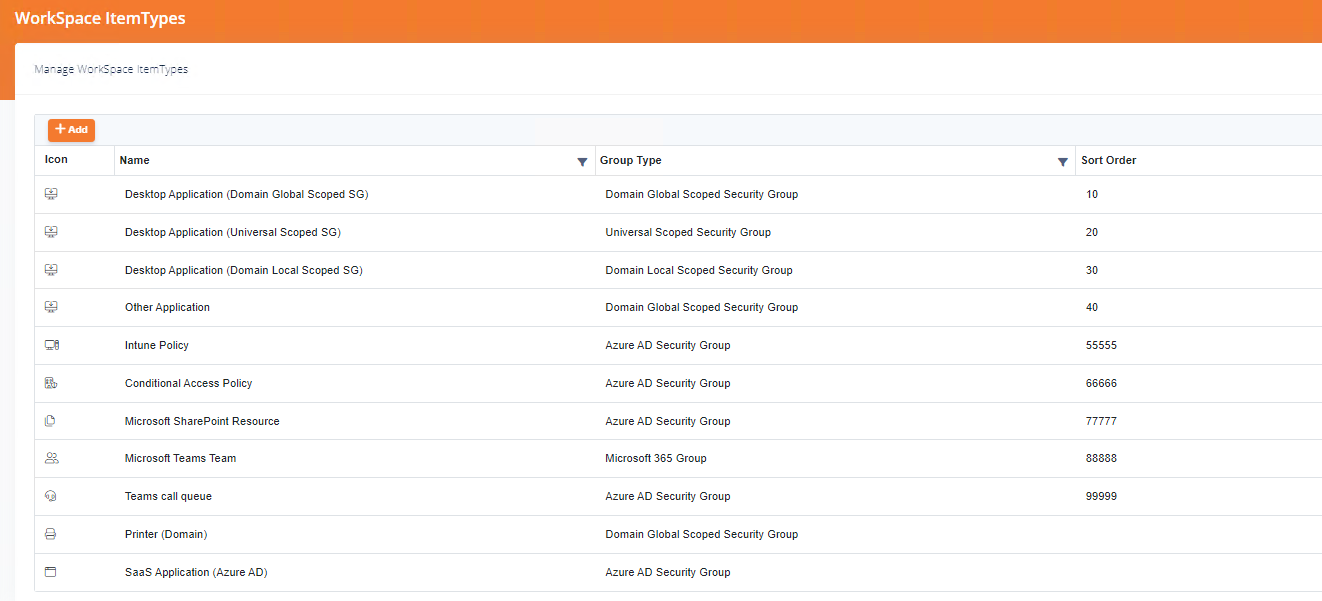Image resolution: width=1322 pixels, height=601 pixels.
Task: Click sort order value 55555
Action: [1101, 345]
